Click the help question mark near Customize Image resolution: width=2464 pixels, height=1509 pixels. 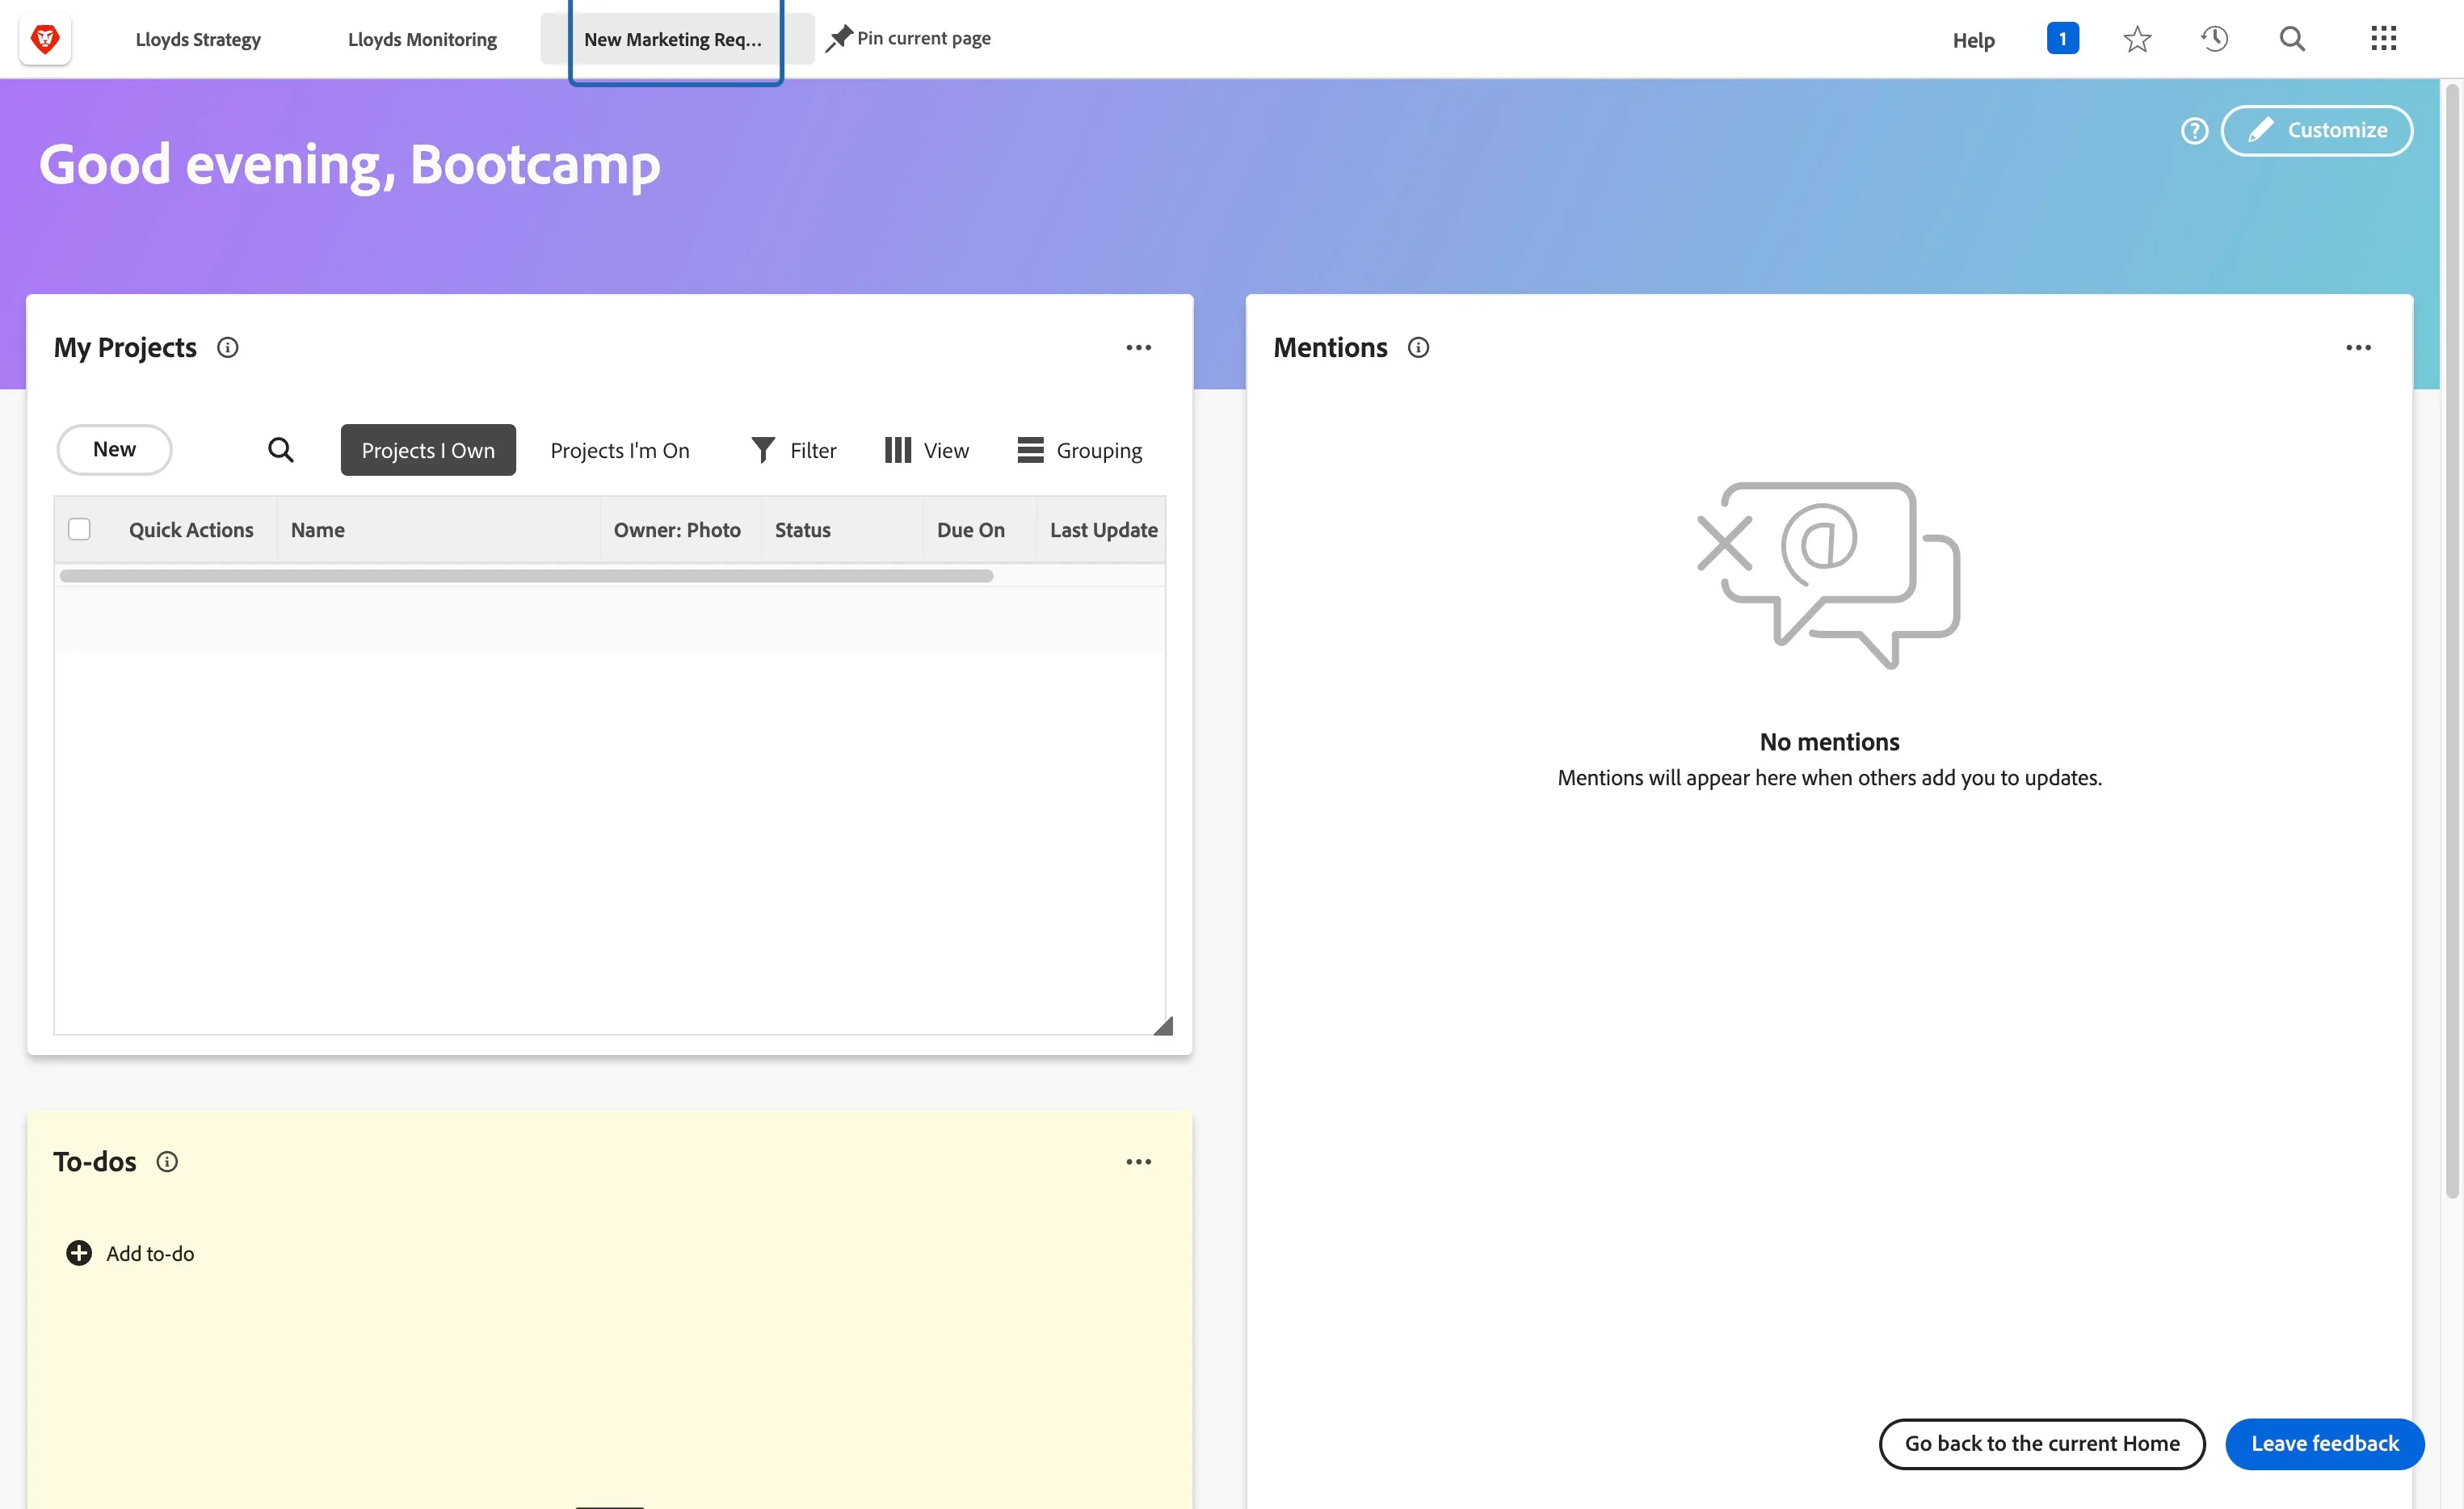click(x=2194, y=130)
